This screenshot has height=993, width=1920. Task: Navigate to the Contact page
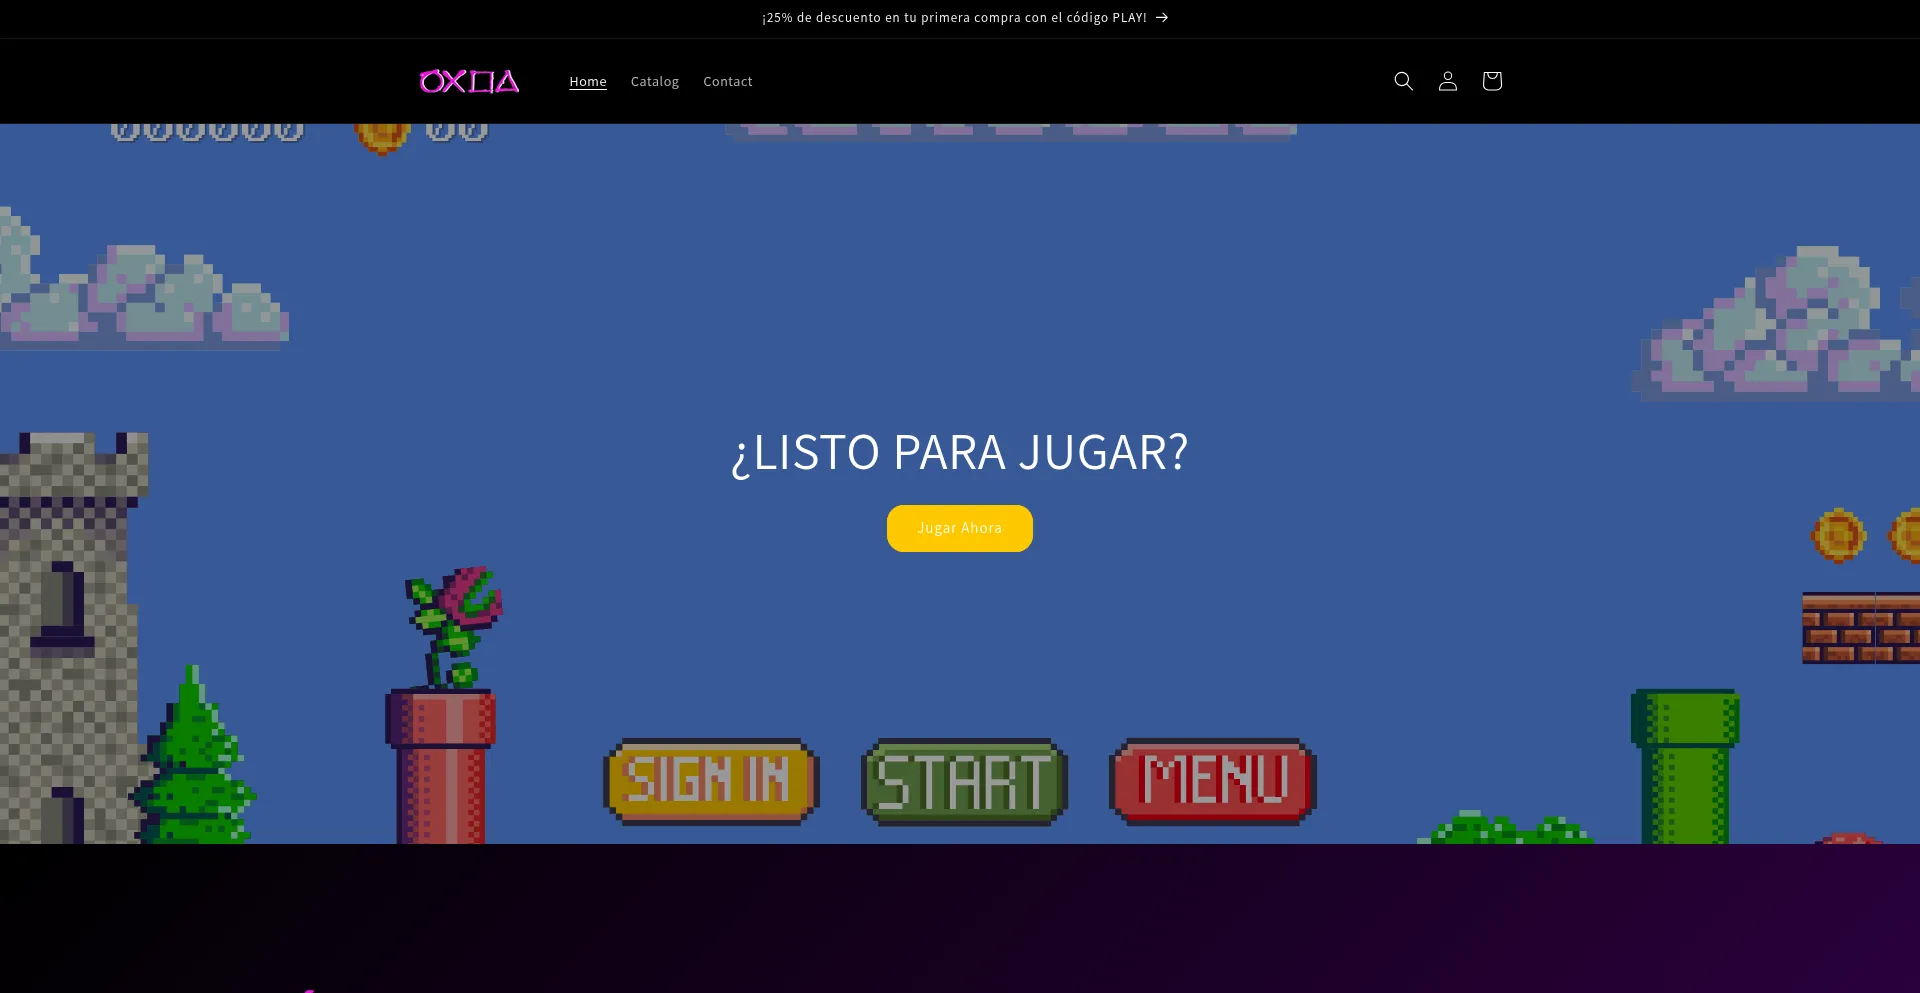pyautogui.click(x=727, y=82)
